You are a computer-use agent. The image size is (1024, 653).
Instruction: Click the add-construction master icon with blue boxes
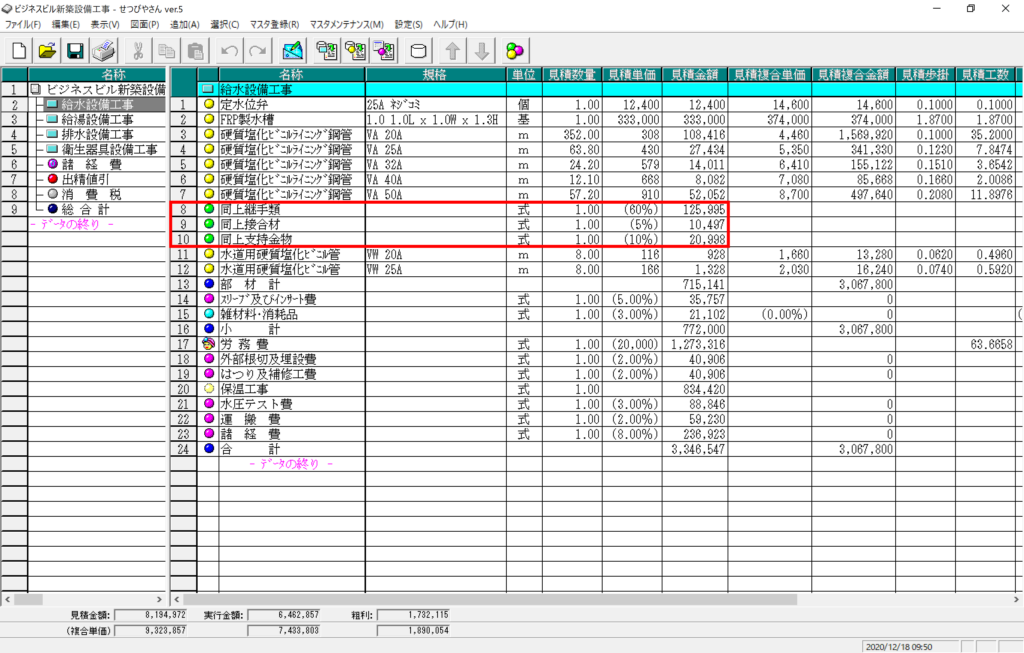(327, 51)
